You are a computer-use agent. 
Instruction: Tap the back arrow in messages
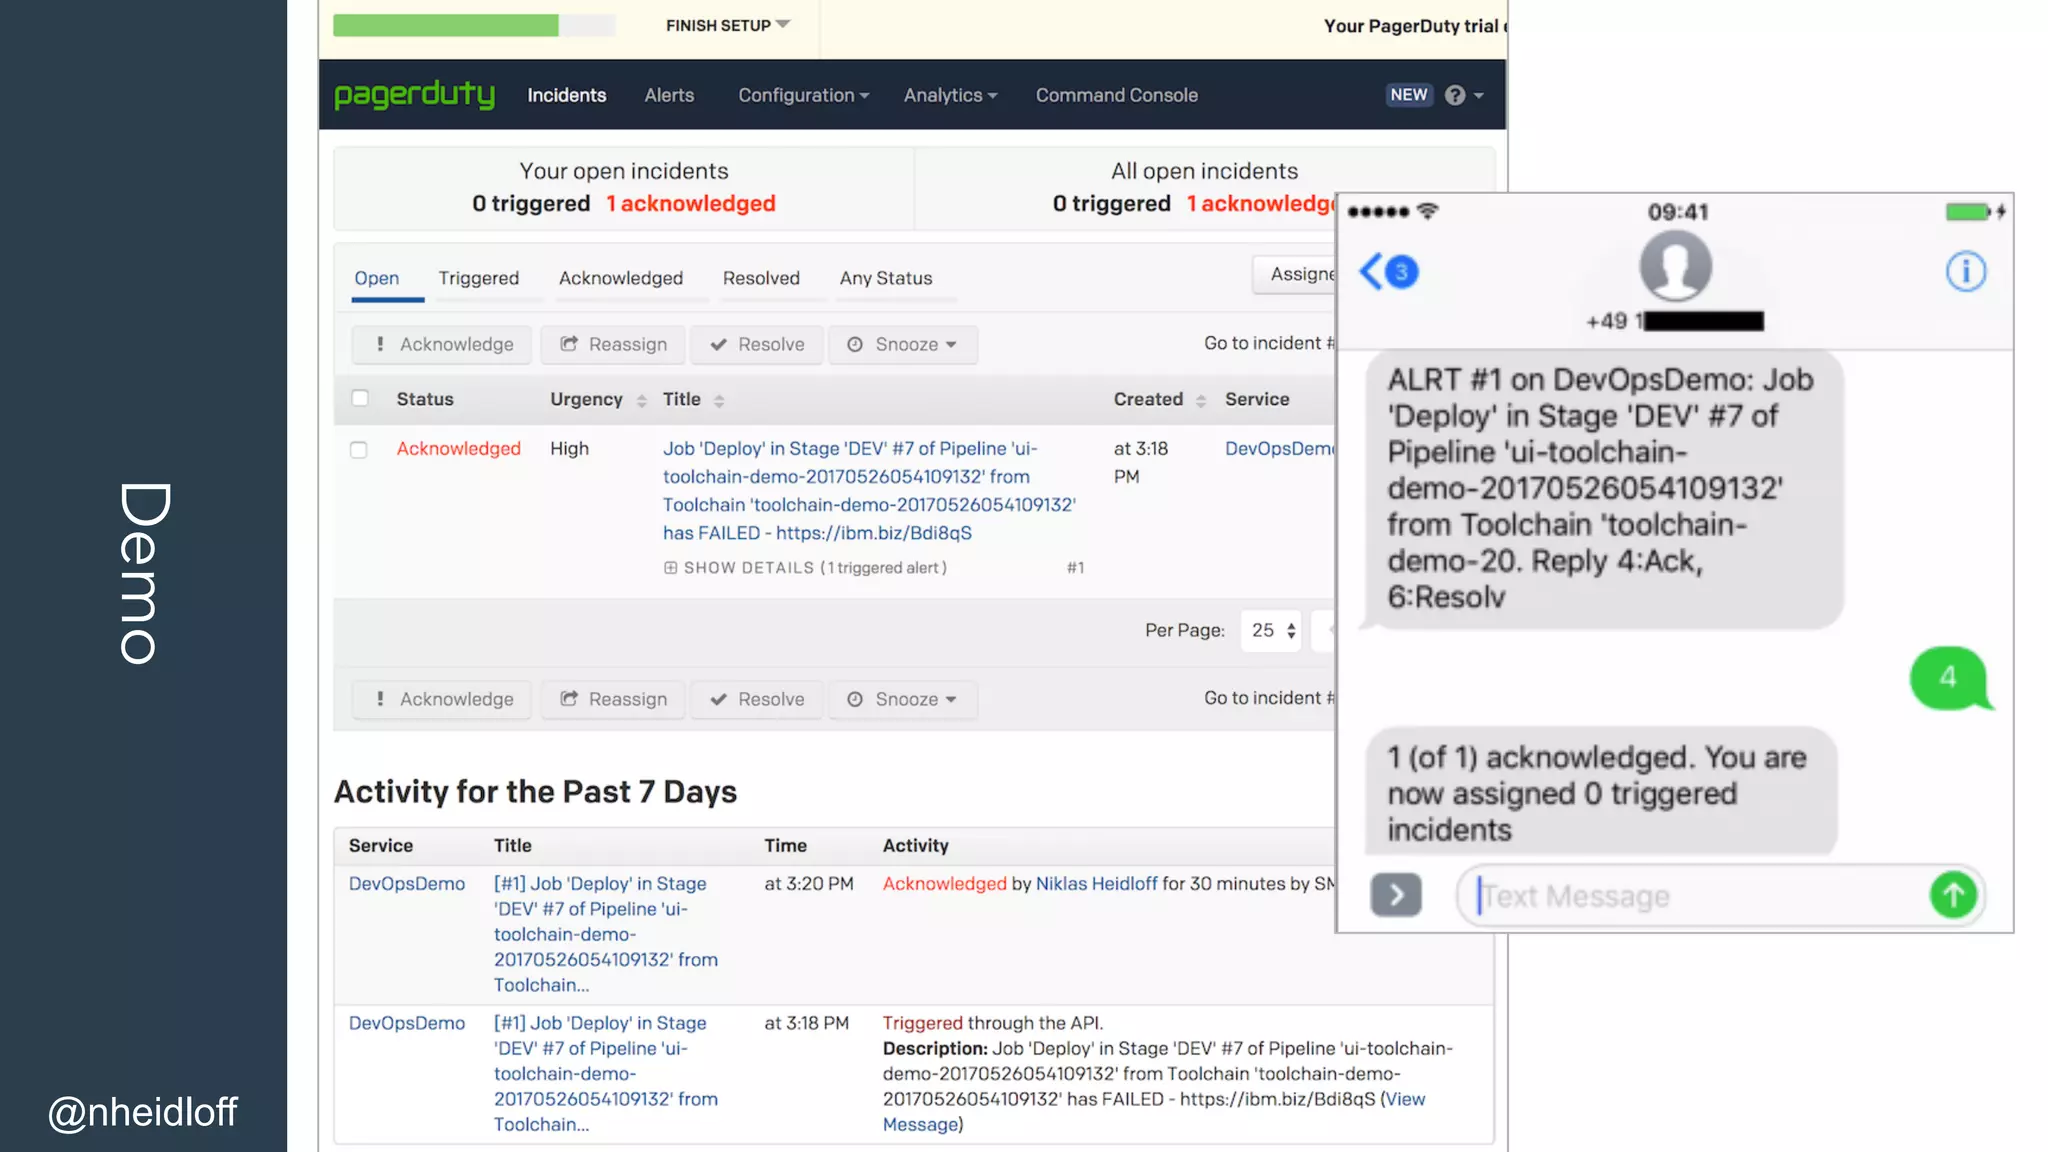click(1372, 271)
